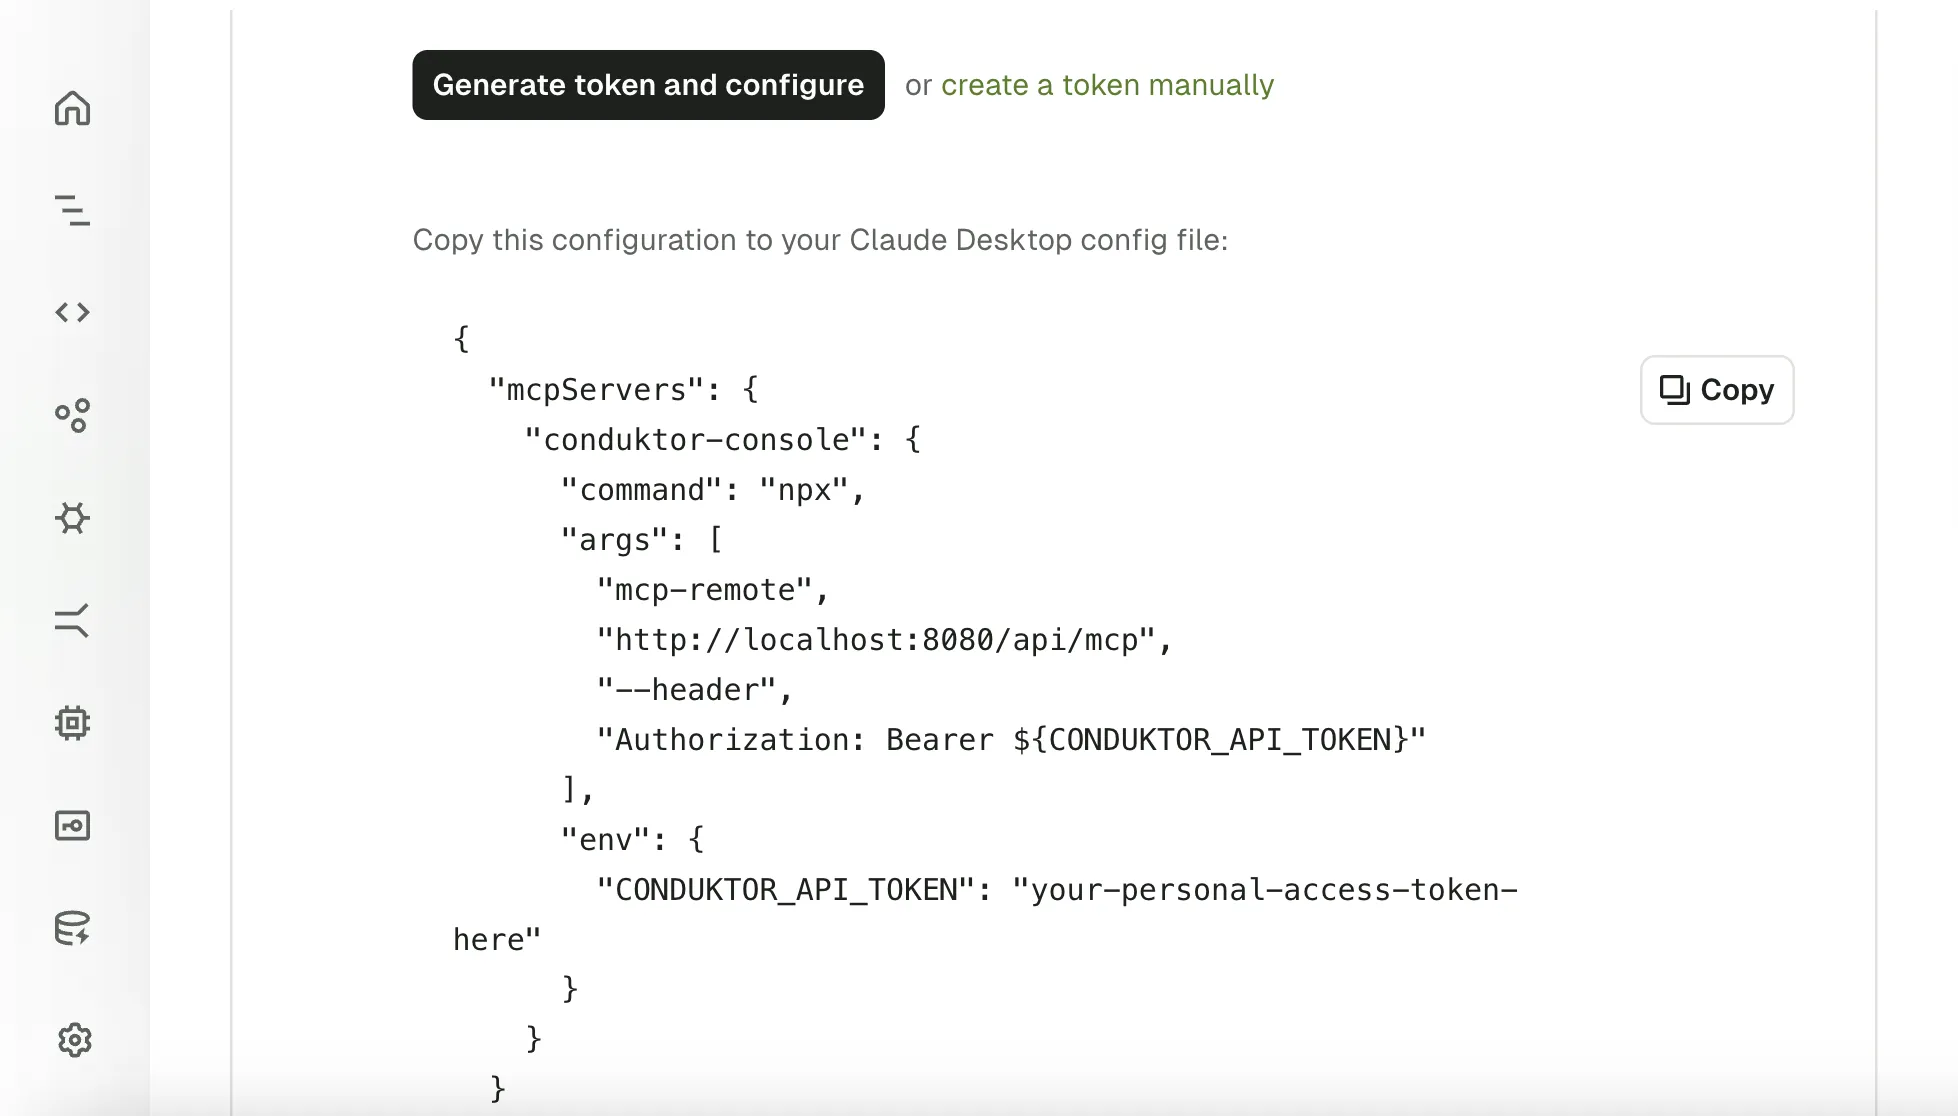1958x1116 pixels.
Task: Select the Authorization Bearer header line
Action: tap(1010, 739)
